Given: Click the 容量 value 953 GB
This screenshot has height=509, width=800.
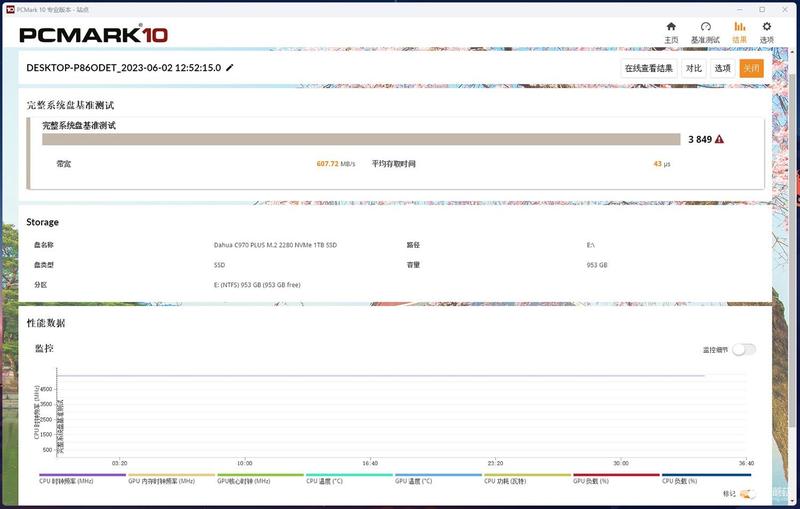Looking at the screenshot, I should (597, 265).
